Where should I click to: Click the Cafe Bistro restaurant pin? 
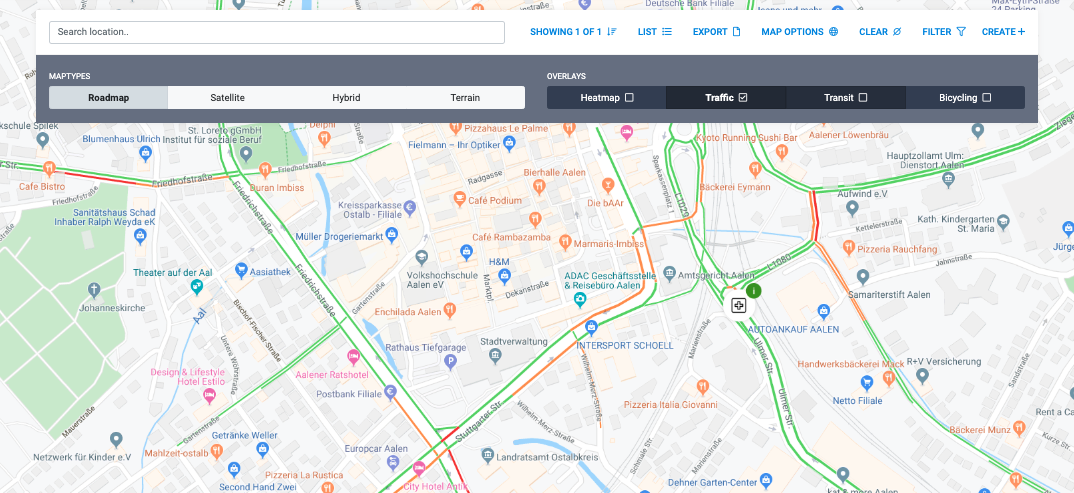point(49,168)
